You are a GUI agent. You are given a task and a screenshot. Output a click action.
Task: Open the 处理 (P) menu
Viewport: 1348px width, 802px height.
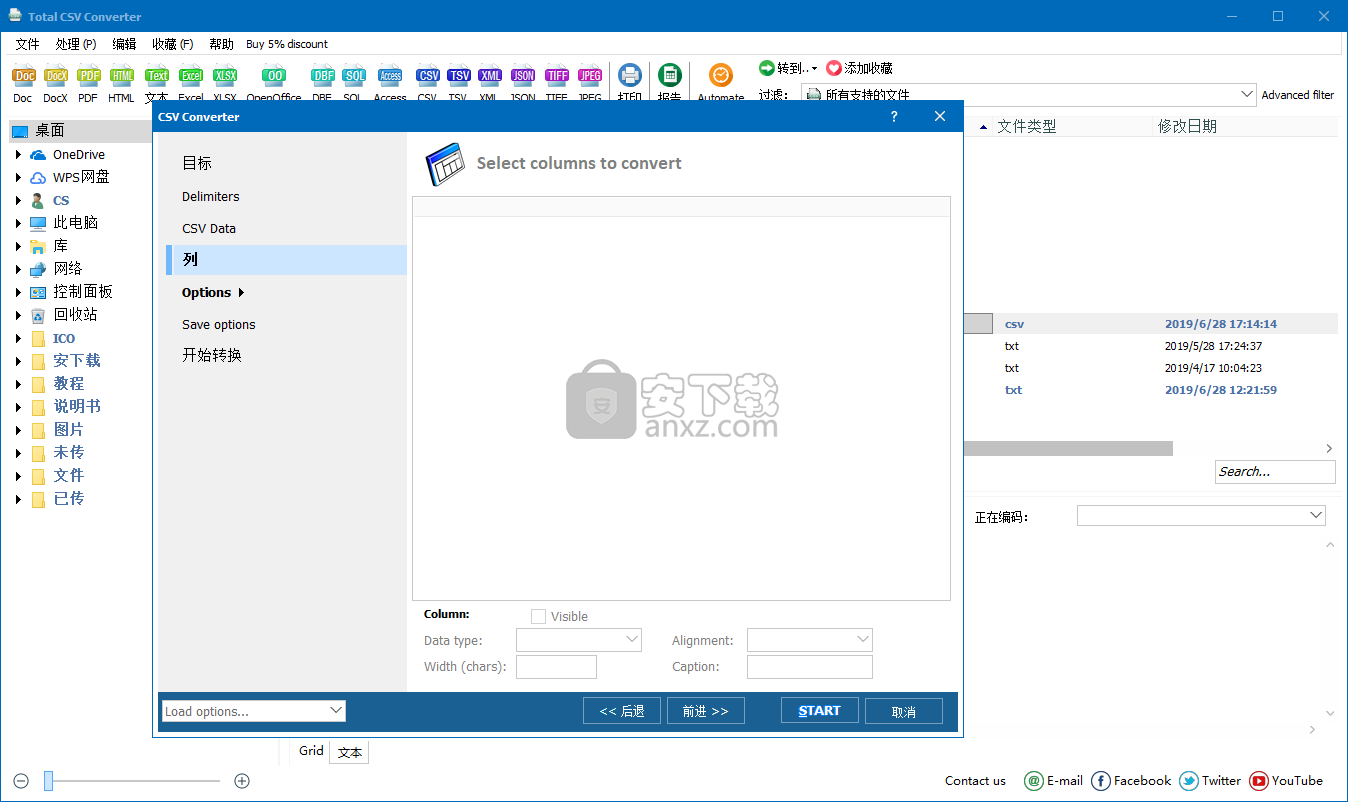click(x=76, y=44)
